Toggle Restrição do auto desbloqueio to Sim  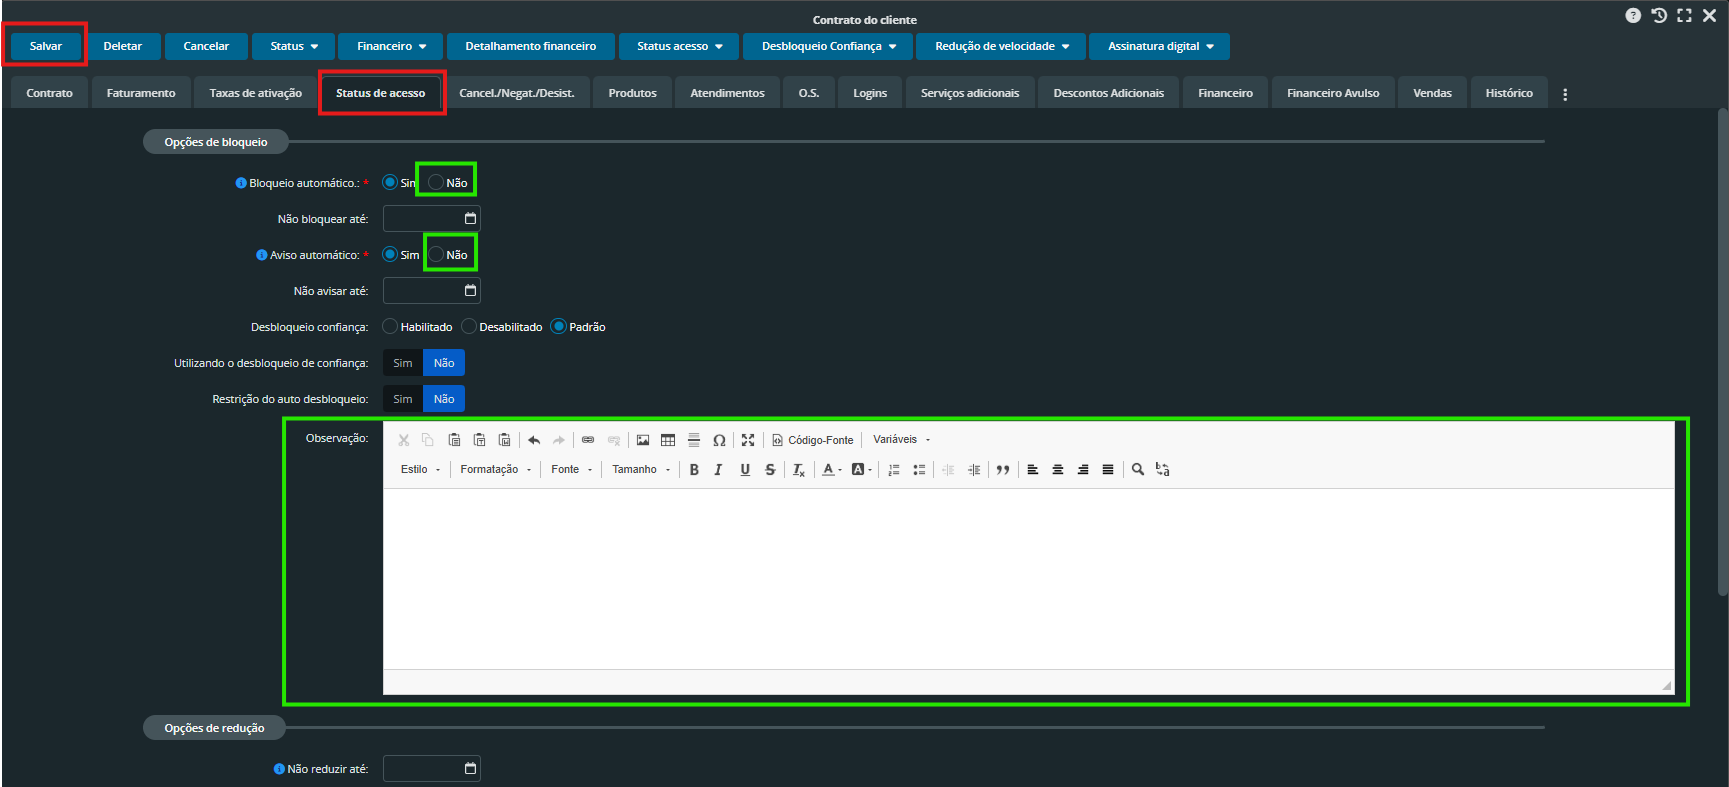click(x=403, y=399)
